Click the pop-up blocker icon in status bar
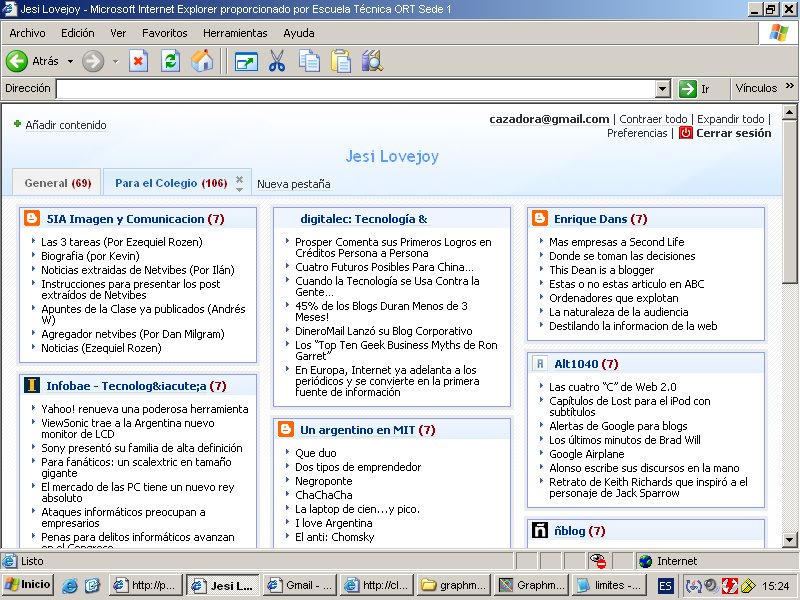The height and width of the screenshot is (600, 800). coord(597,561)
